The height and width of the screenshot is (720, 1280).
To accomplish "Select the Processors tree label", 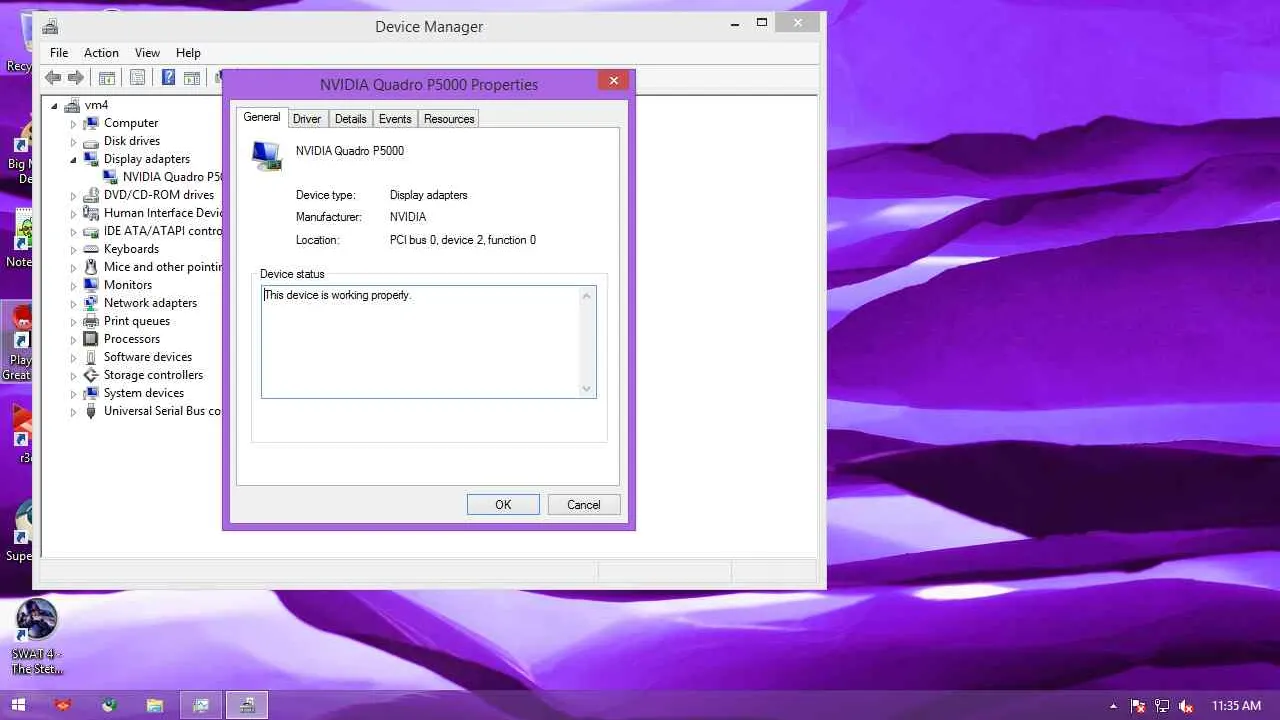I will click(x=132, y=339).
